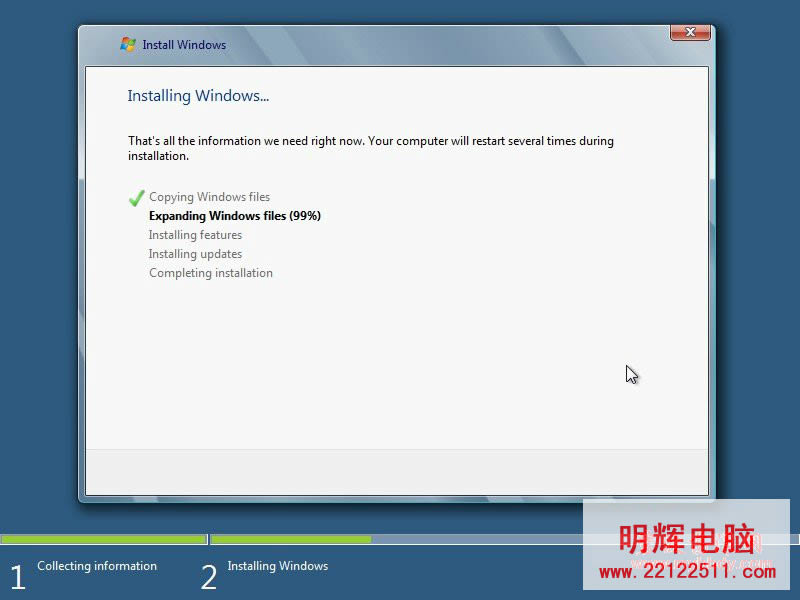Select the Installing features step

click(x=195, y=235)
